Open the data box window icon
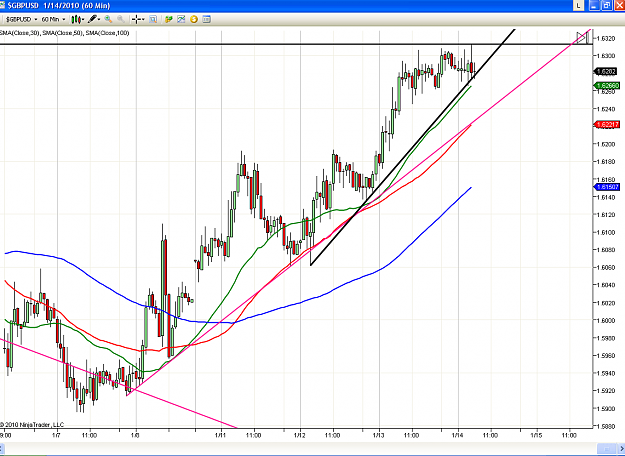 tap(153, 19)
